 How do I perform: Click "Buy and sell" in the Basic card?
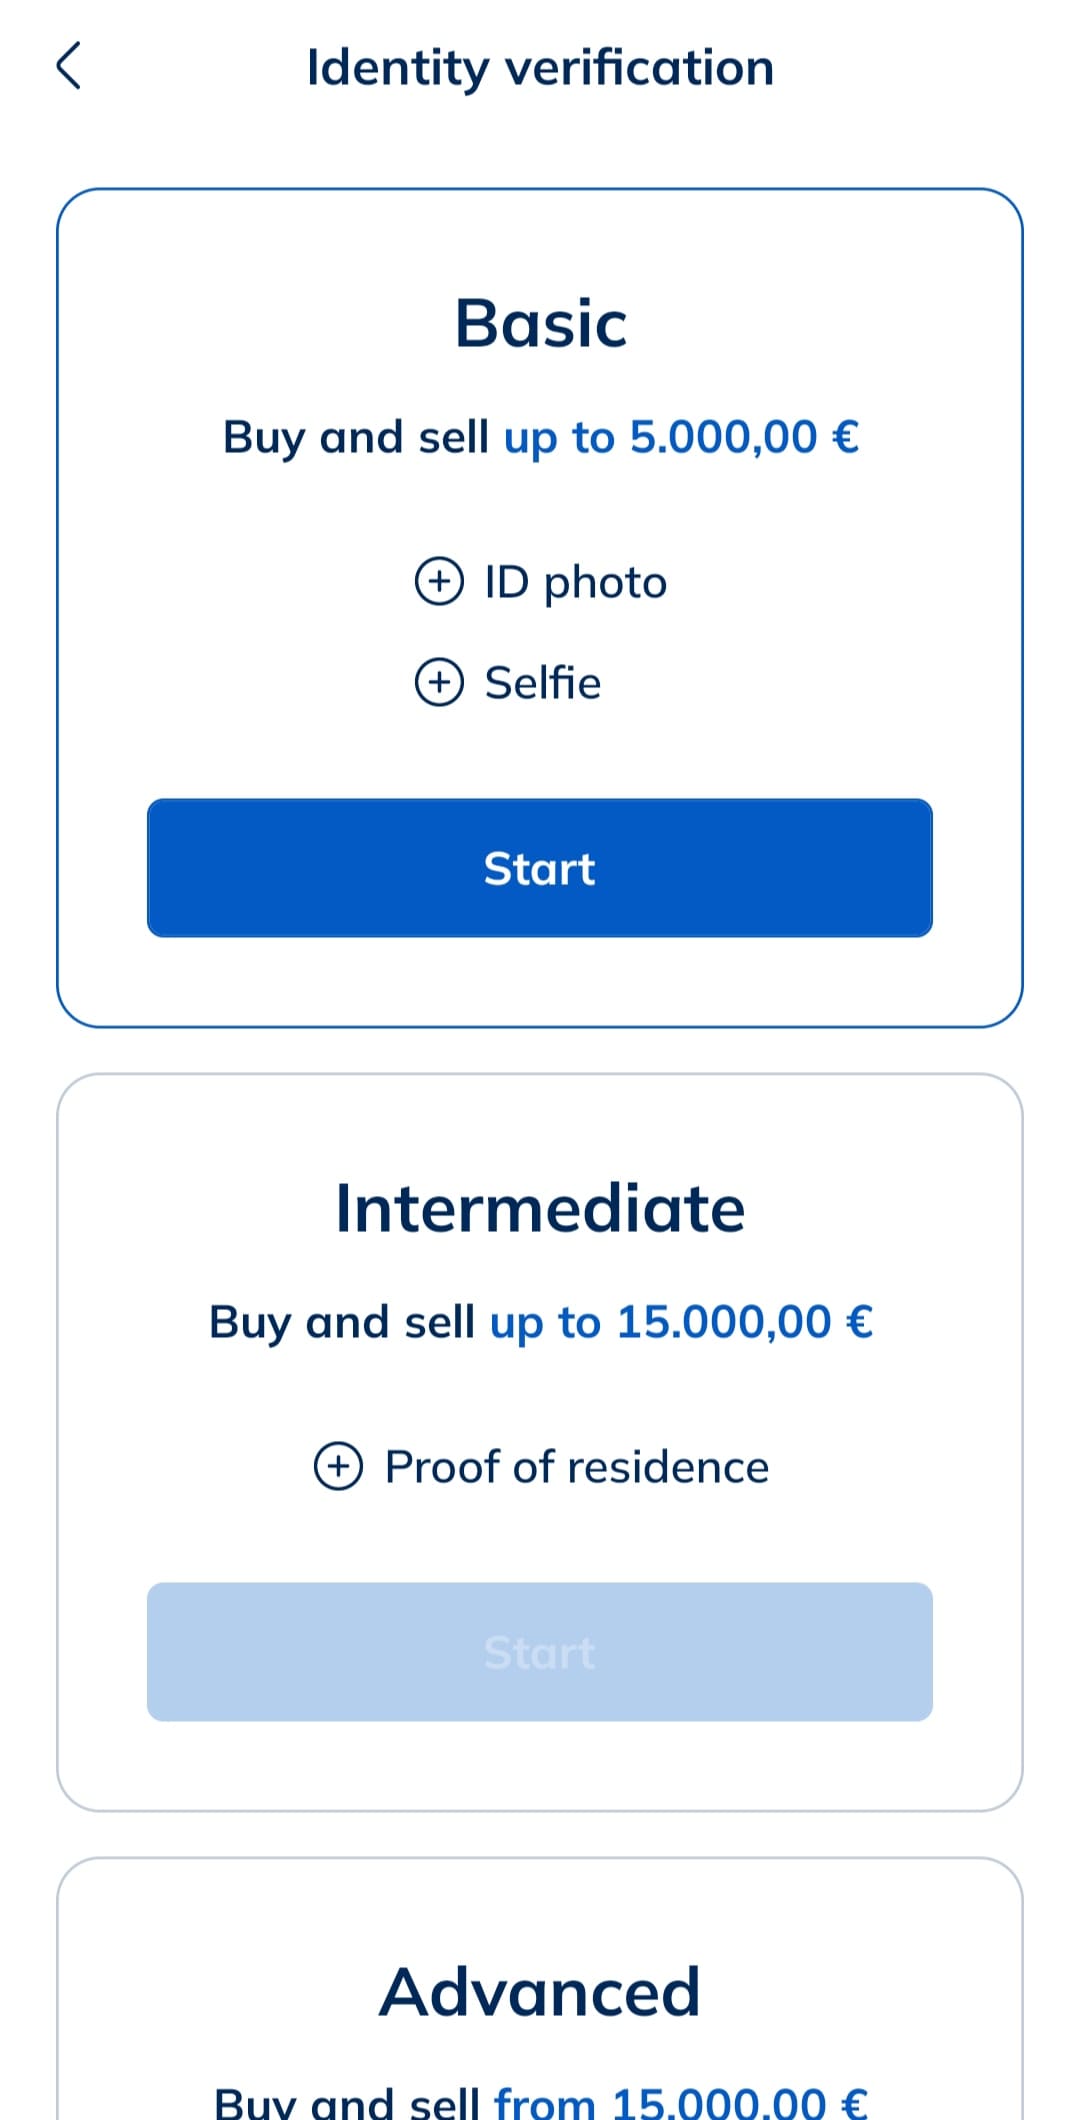point(355,437)
